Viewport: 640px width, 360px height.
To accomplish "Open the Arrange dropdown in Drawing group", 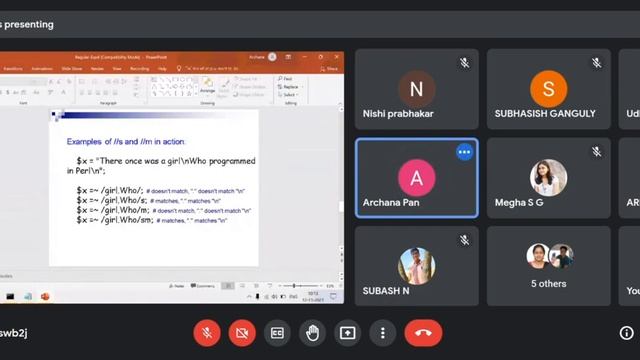I will pyautogui.click(x=207, y=87).
